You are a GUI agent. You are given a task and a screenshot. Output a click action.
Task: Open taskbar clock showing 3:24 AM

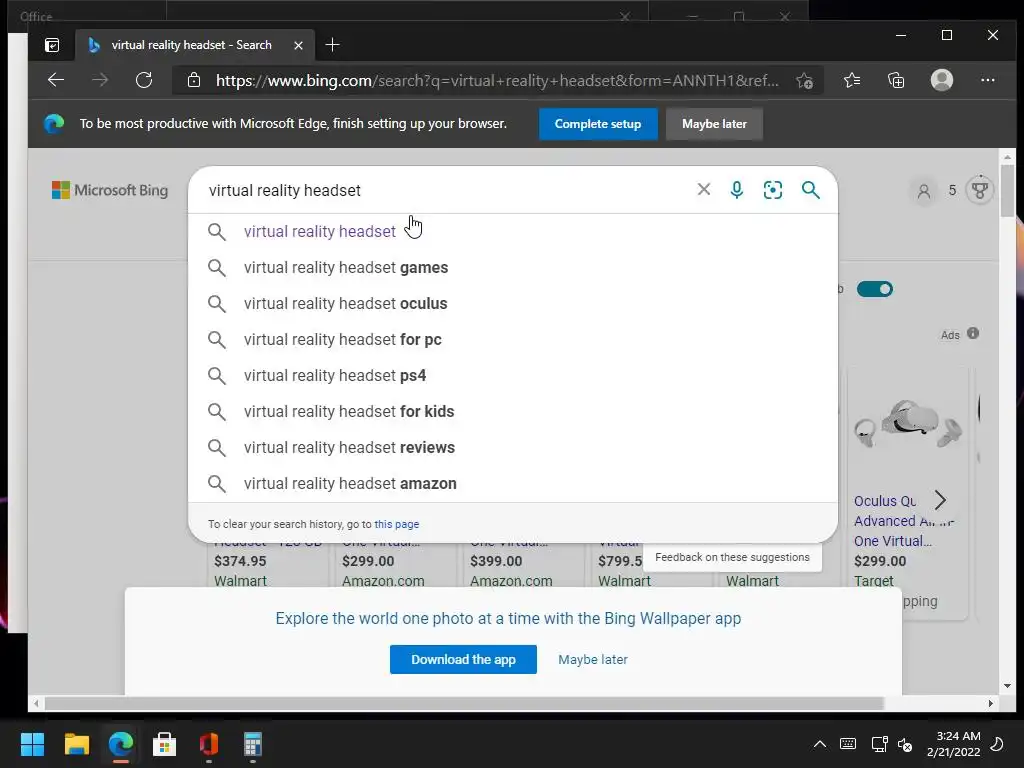coord(953,744)
